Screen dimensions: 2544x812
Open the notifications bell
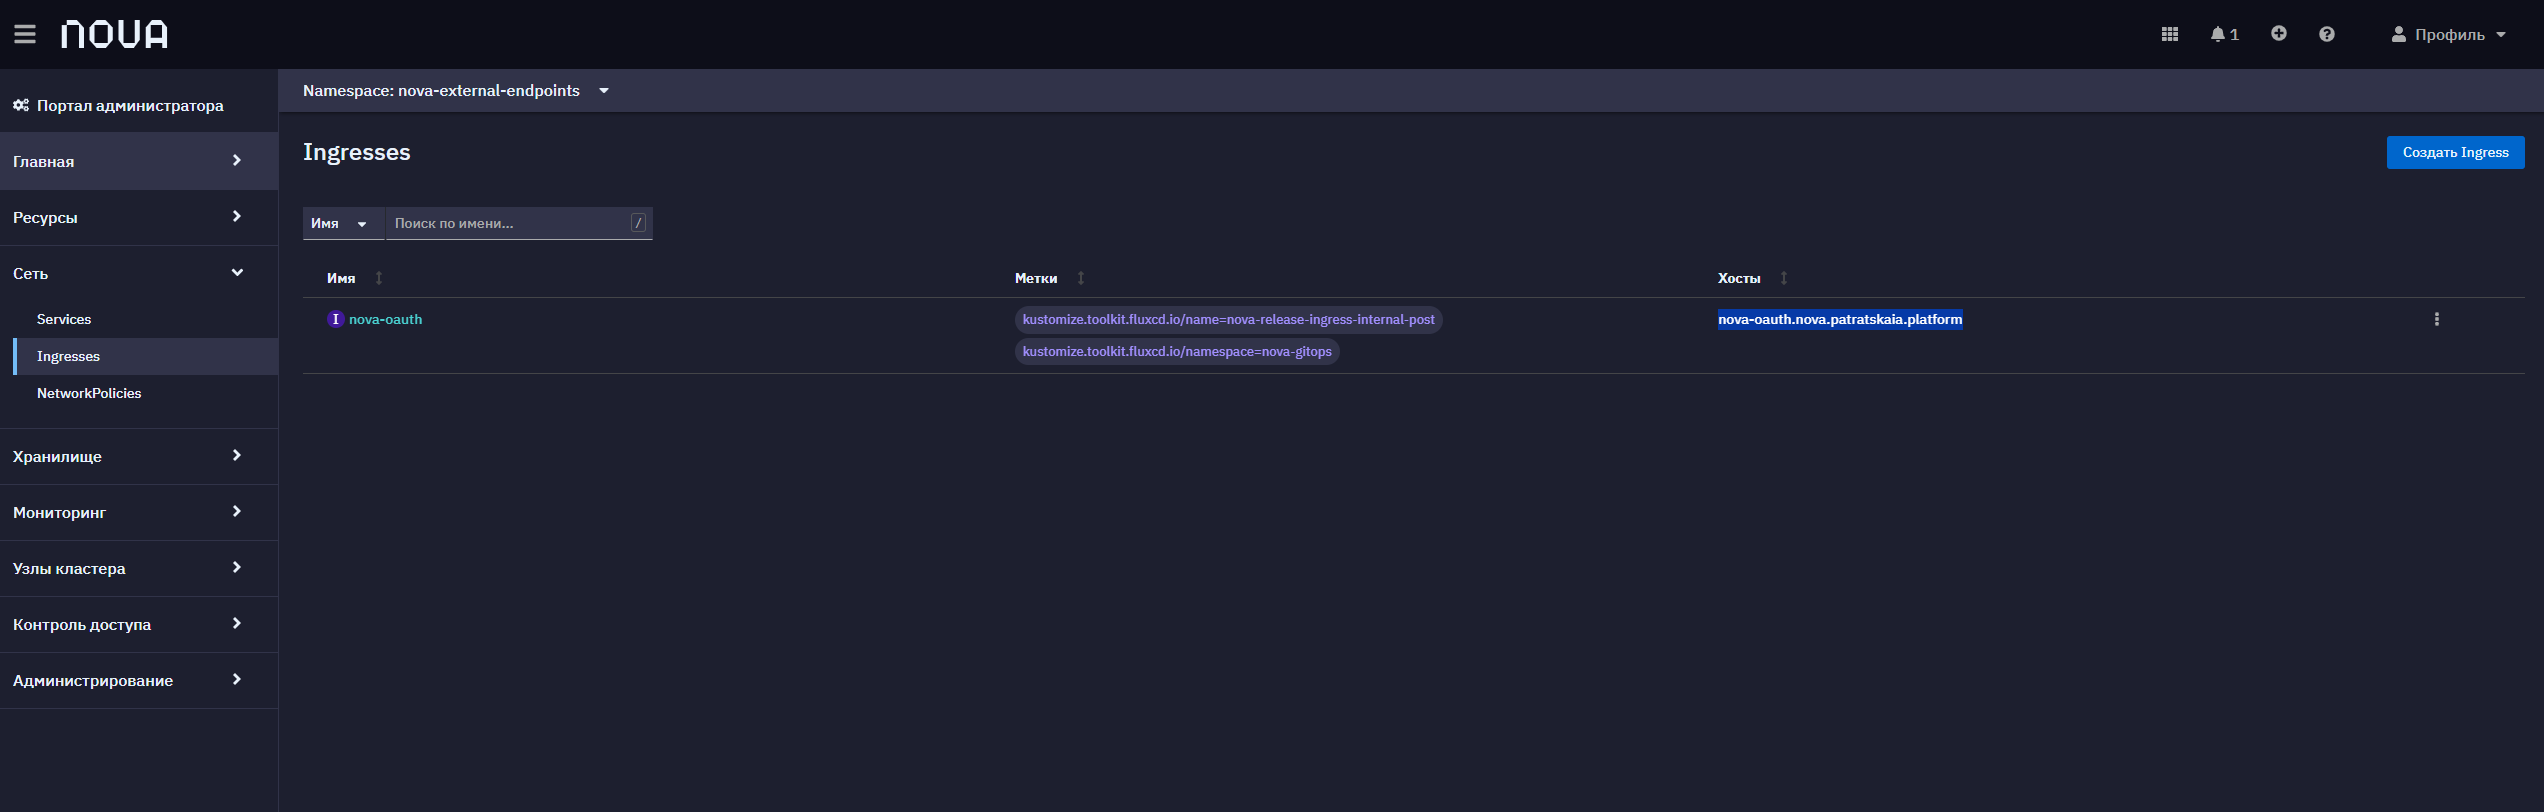2224,34
